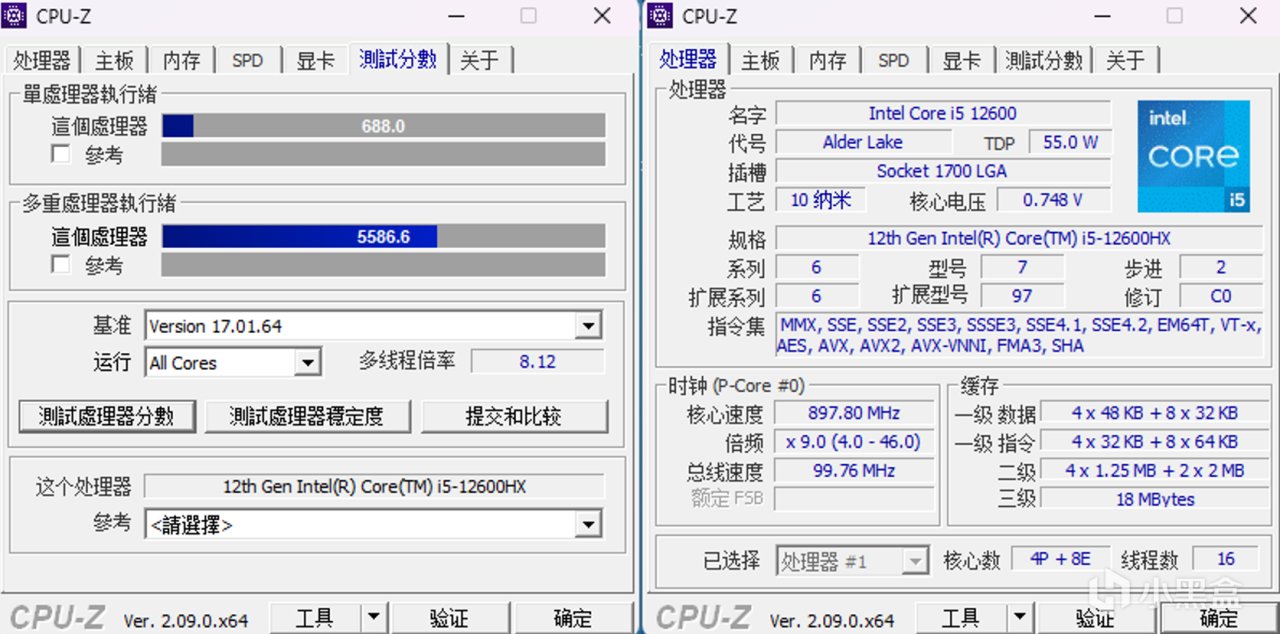Open the 基准 version dropdown
The width and height of the screenshot is (1280, 634).
pyautogui.click(x=589, y=326)
